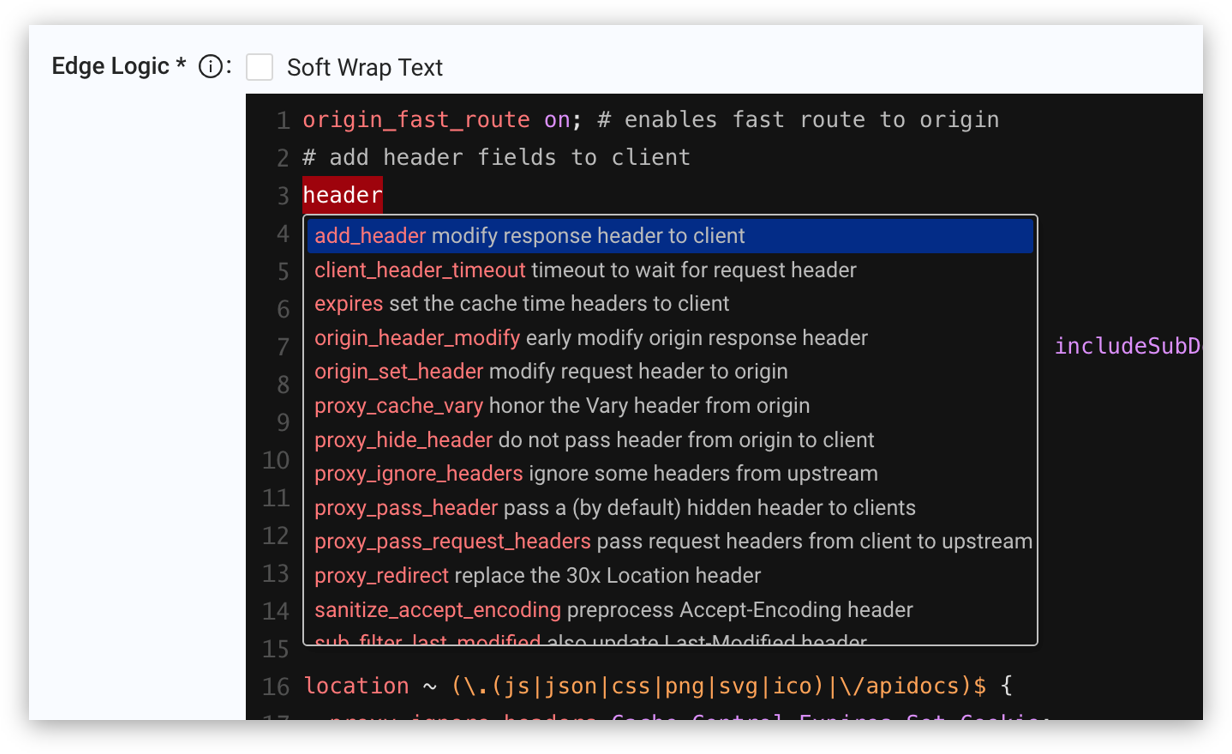
Task: Choose proxy_ignore_headers suggestion
Action: (x=670, y=474)
